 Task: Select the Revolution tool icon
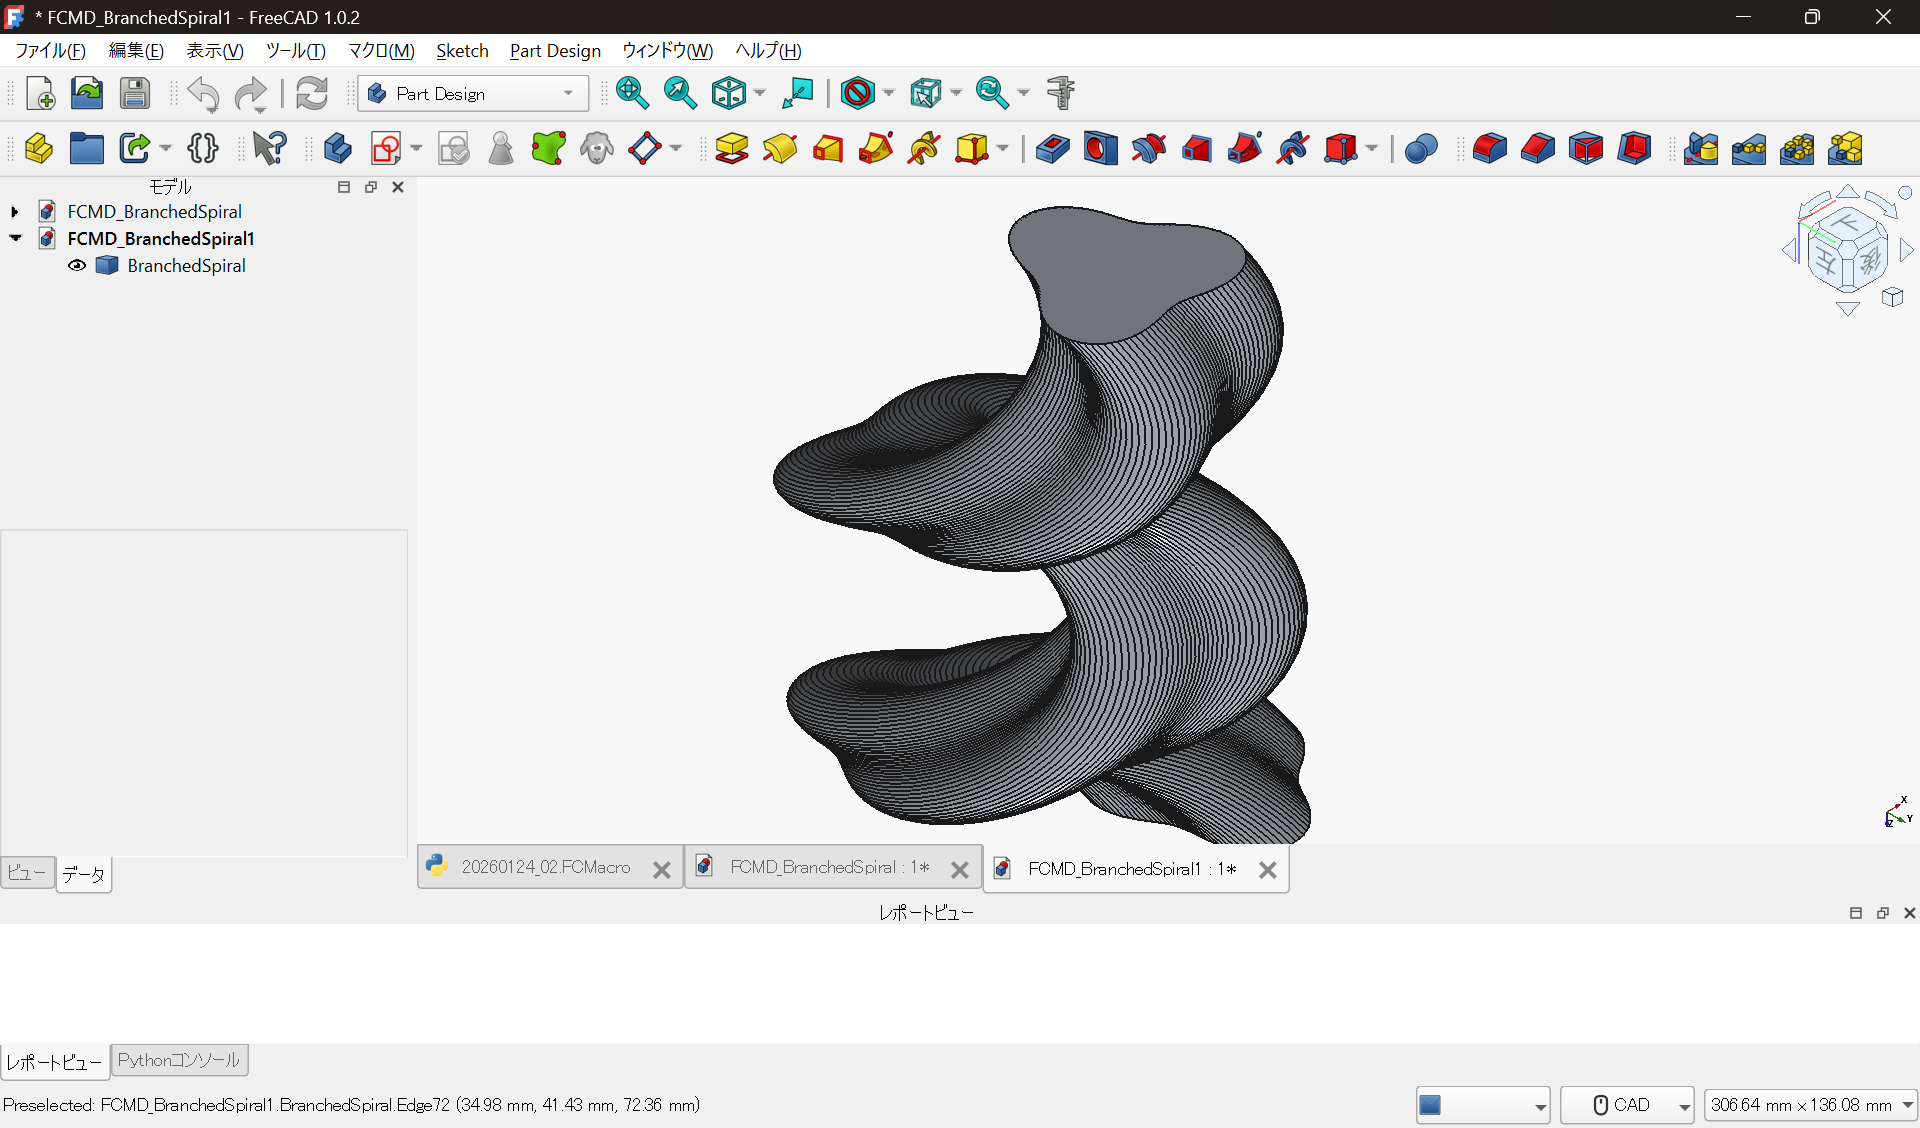[780, 149]
